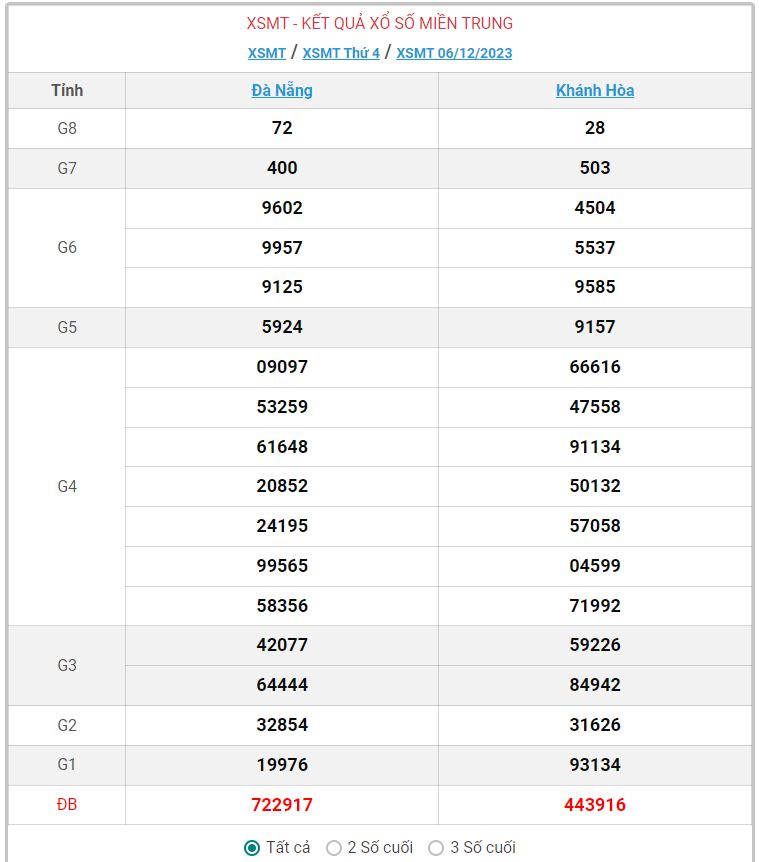Viewport: 759px width, 862px height.
Task: Follow the "XSMT 06/12/2023" date link
Action: point(454,53)
